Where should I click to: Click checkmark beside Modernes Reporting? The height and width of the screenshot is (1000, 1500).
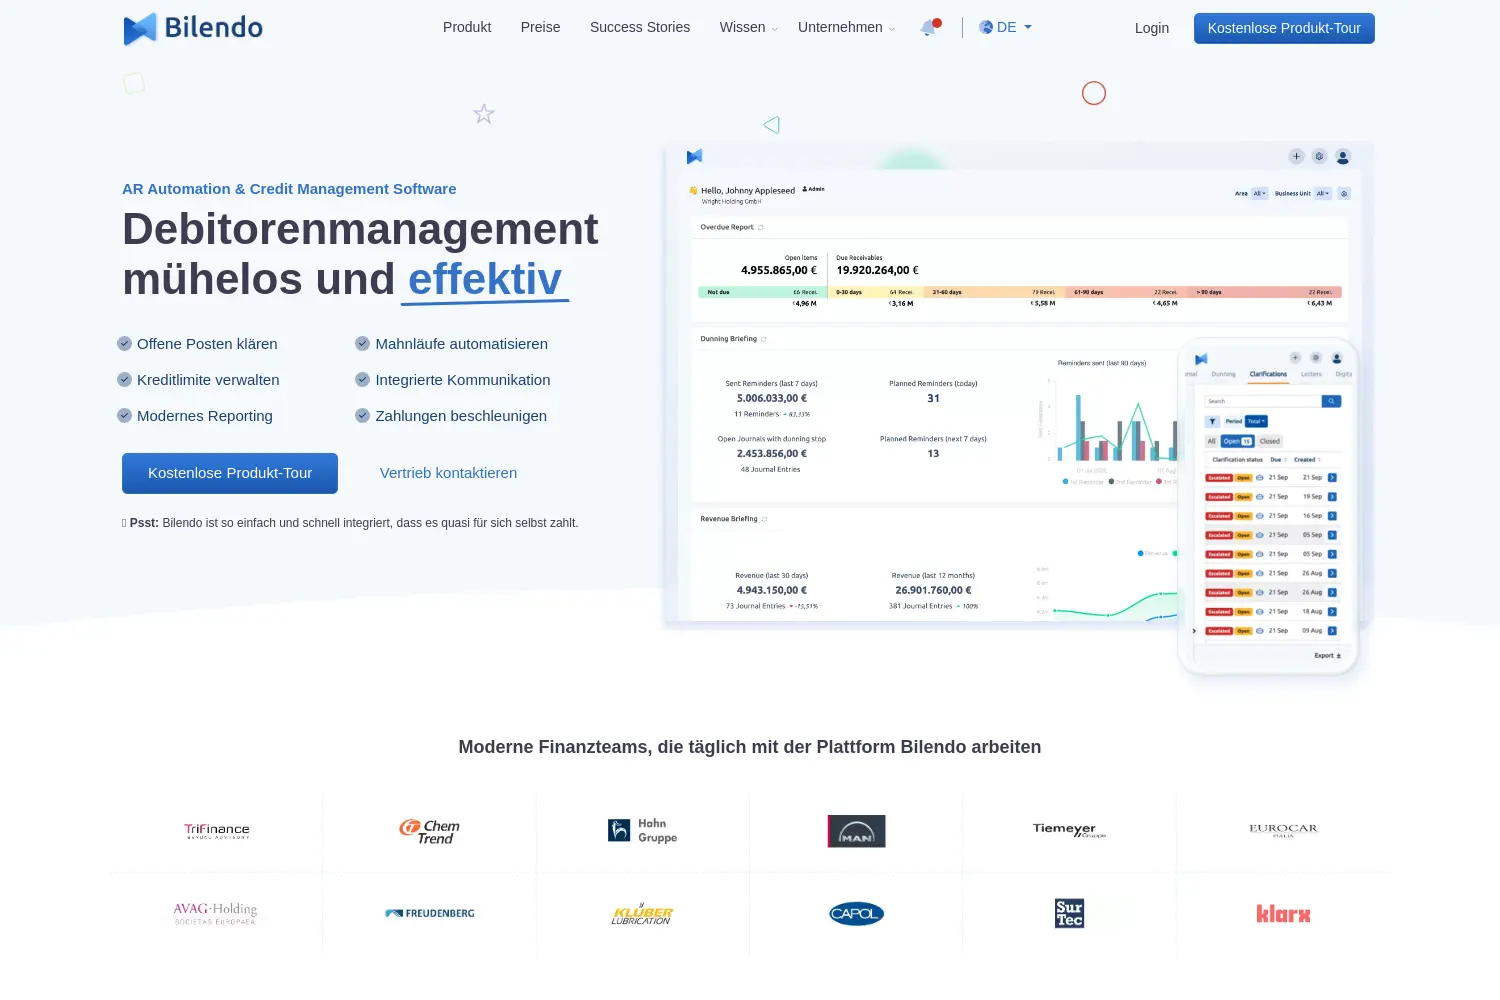pyautogui.click(x=124, y=416)
